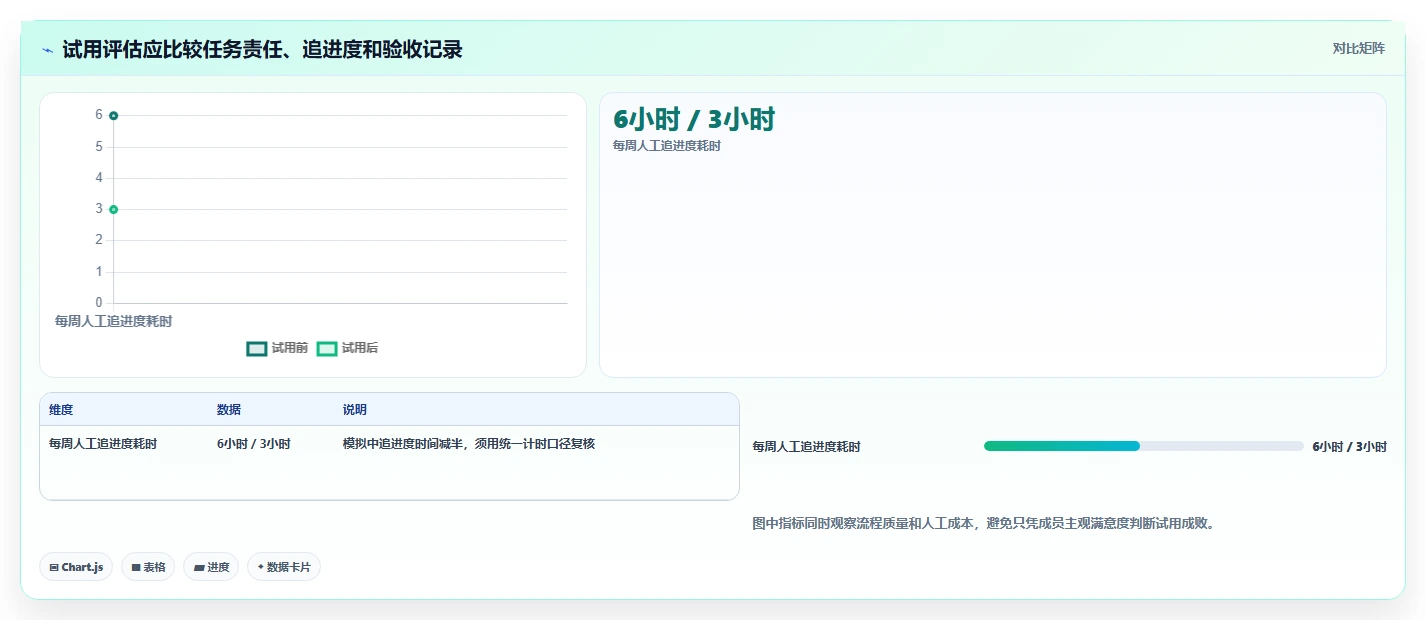Select the Chart.js tag chip
The height and width of the screenshot is (620, 1426).
77,567
